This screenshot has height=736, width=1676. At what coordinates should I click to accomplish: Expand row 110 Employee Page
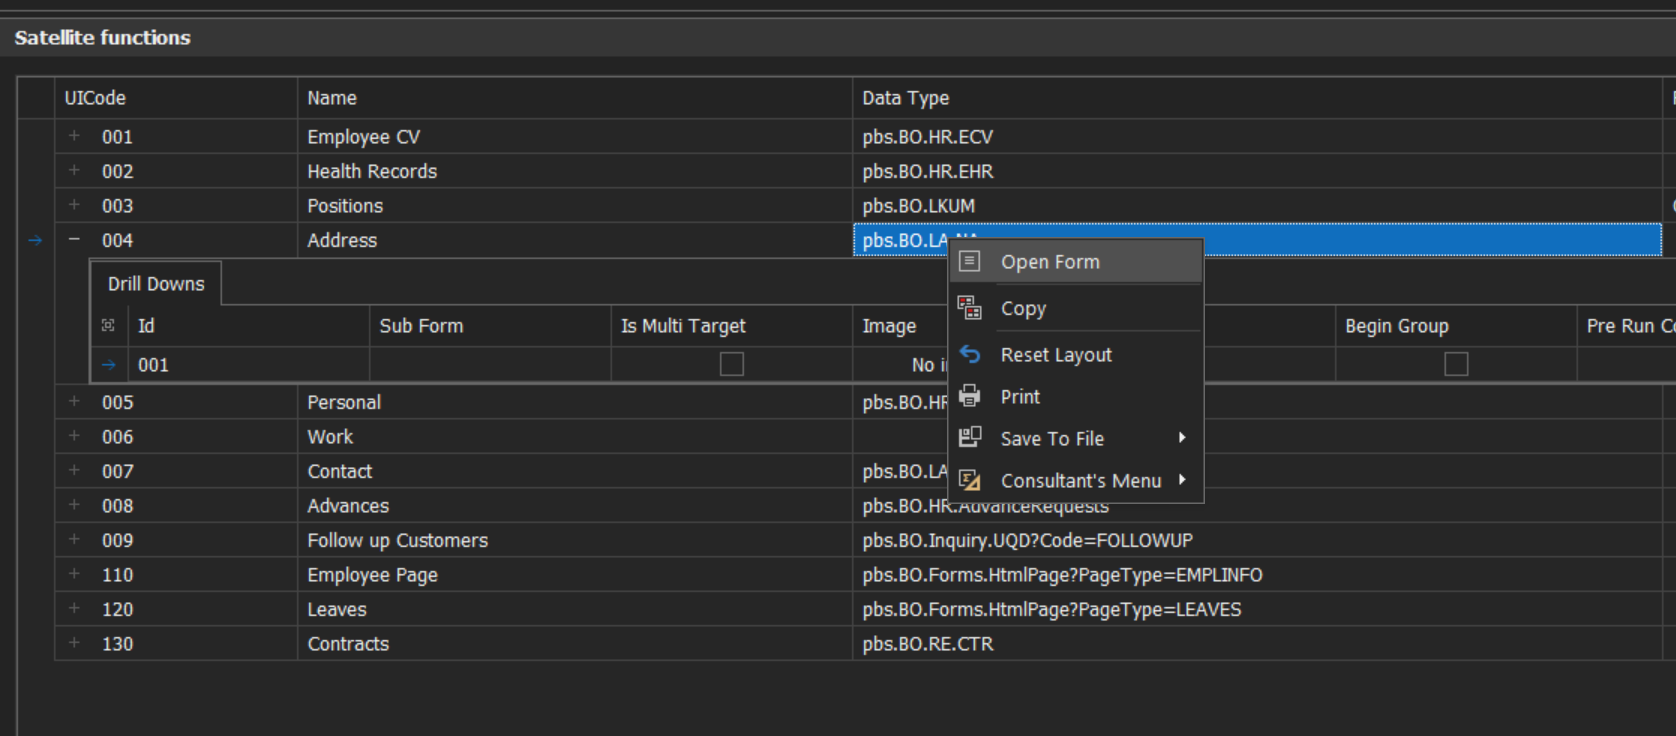(x=74, y=574)
